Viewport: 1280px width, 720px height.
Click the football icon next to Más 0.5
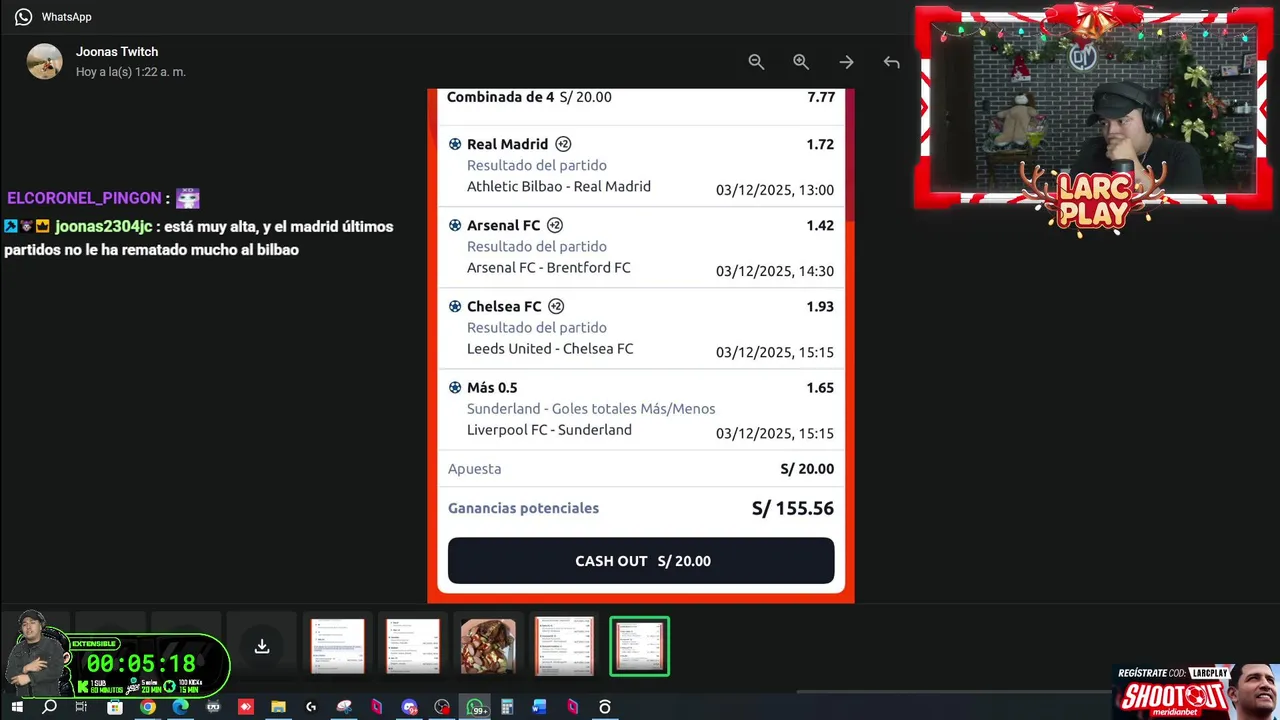[x=455, y=387]
